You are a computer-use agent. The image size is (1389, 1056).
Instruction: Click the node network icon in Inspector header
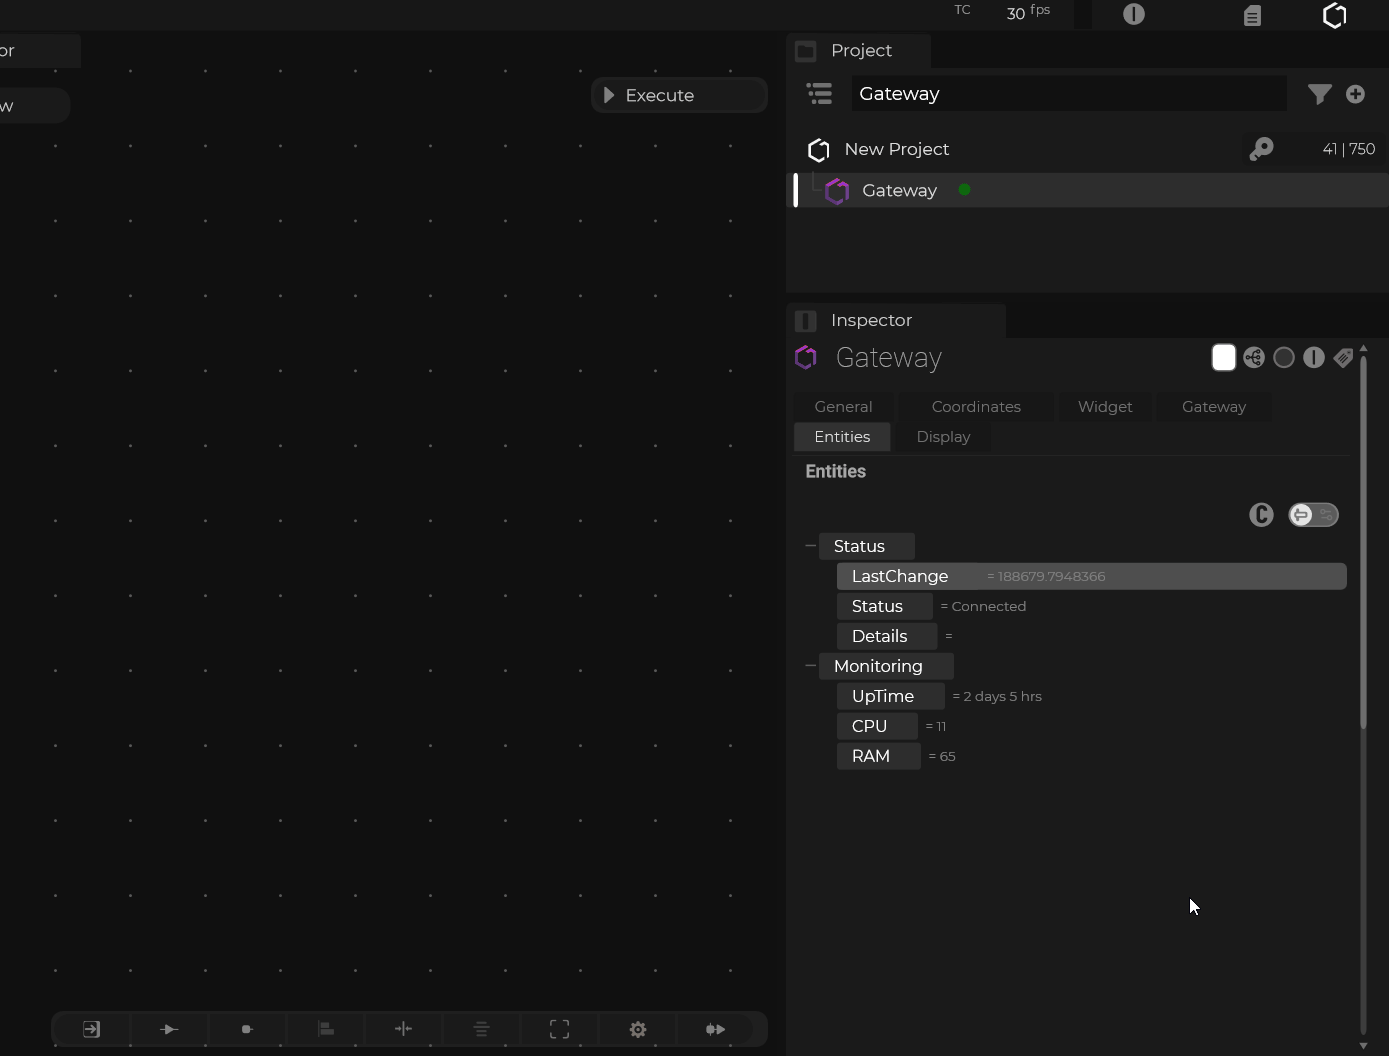(x=1254, y=358)
